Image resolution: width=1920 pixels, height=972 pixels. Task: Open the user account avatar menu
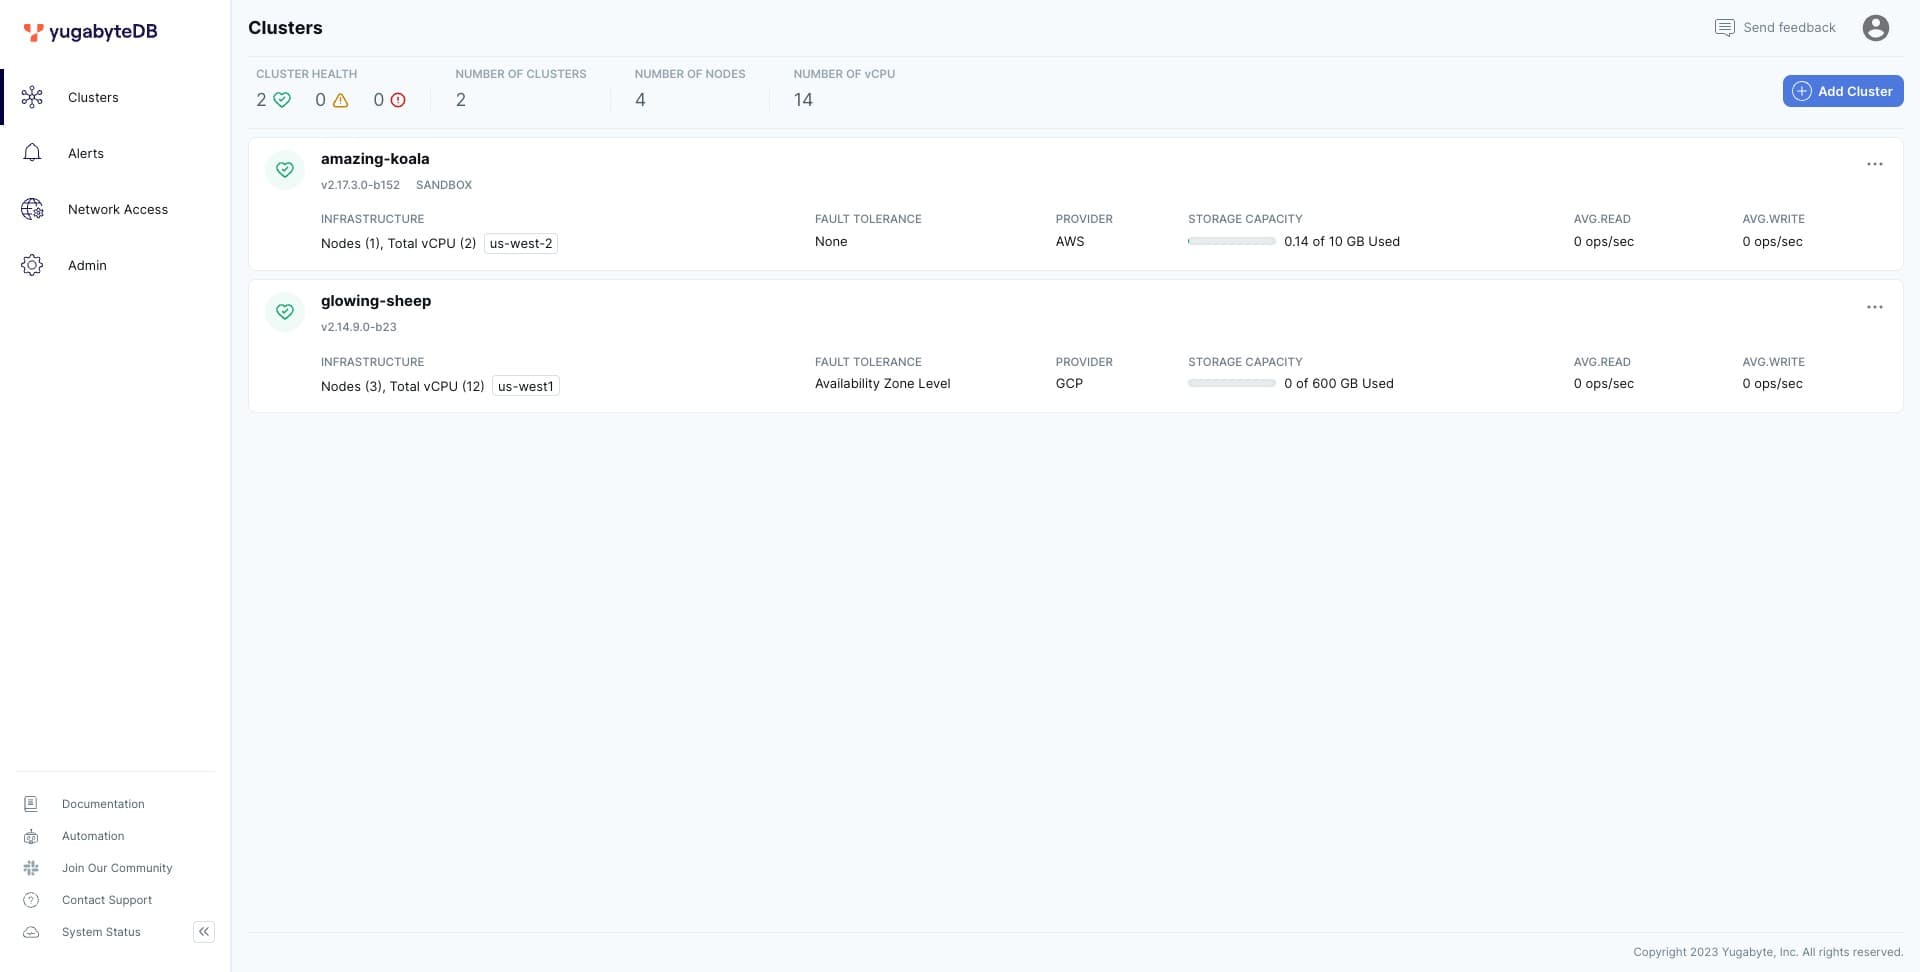[x=1876, y=28]
